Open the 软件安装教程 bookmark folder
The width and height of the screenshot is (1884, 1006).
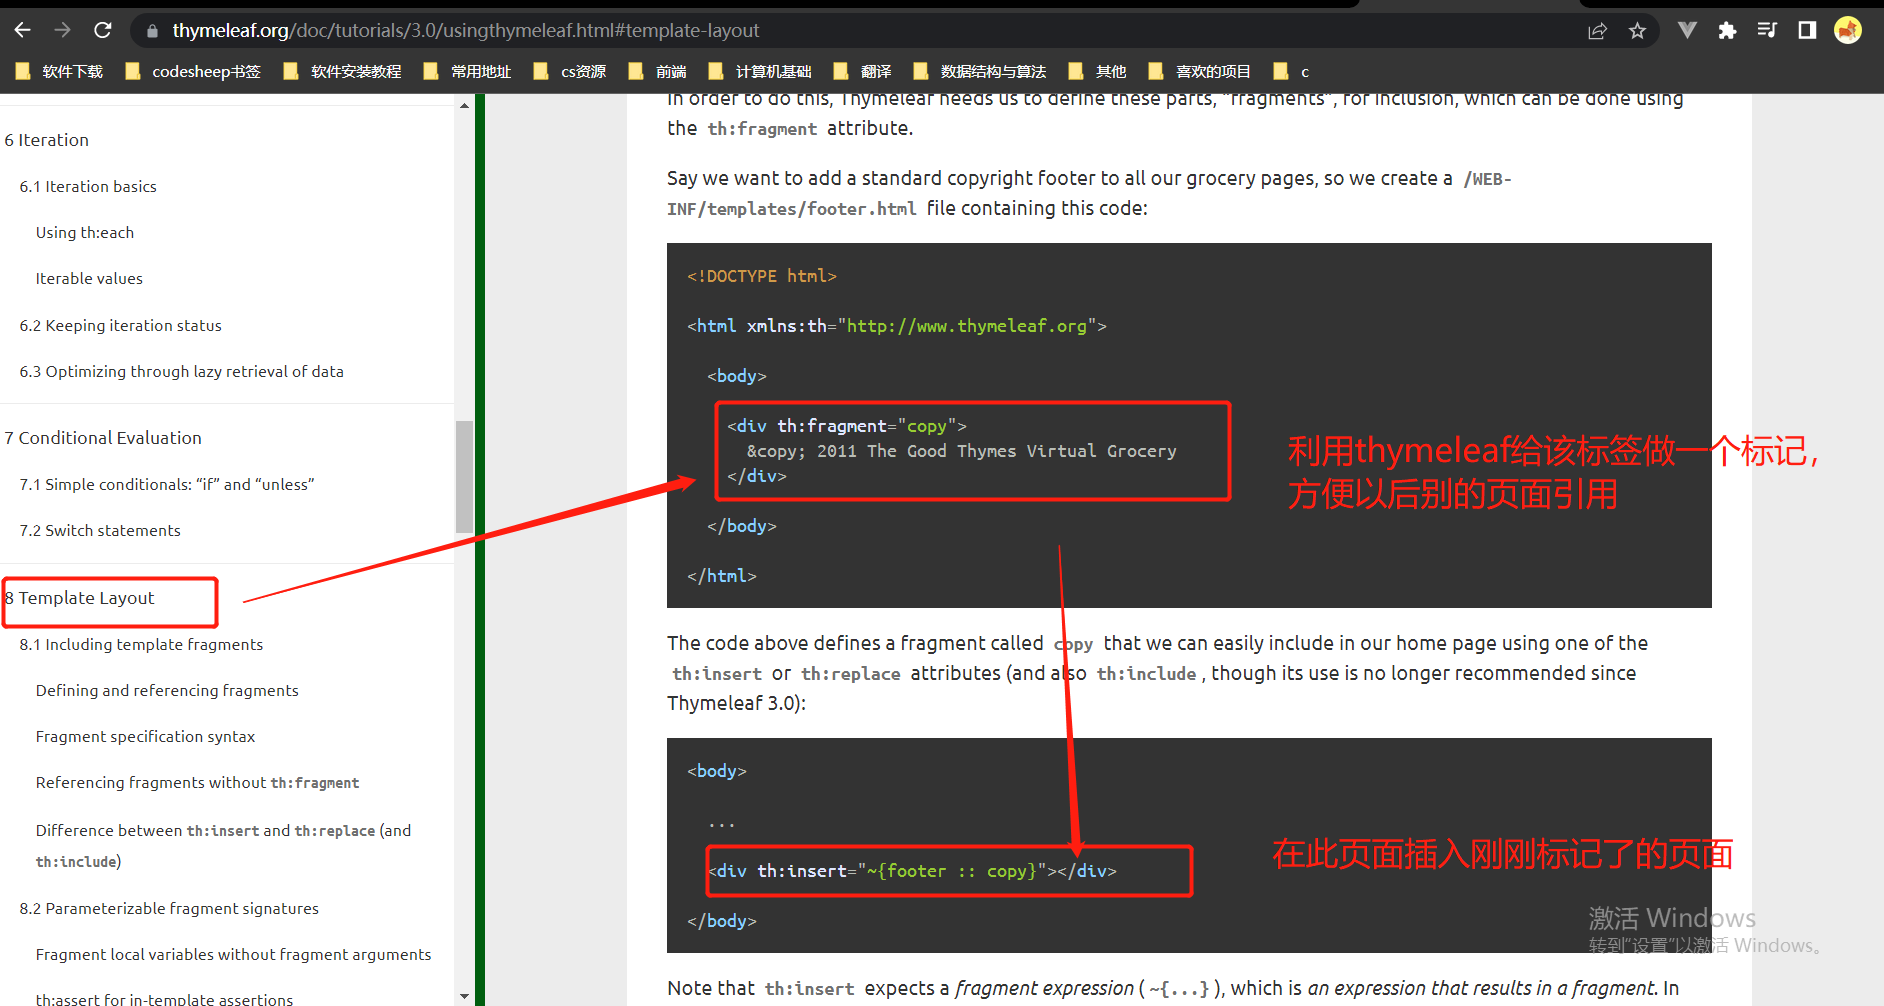342,71
